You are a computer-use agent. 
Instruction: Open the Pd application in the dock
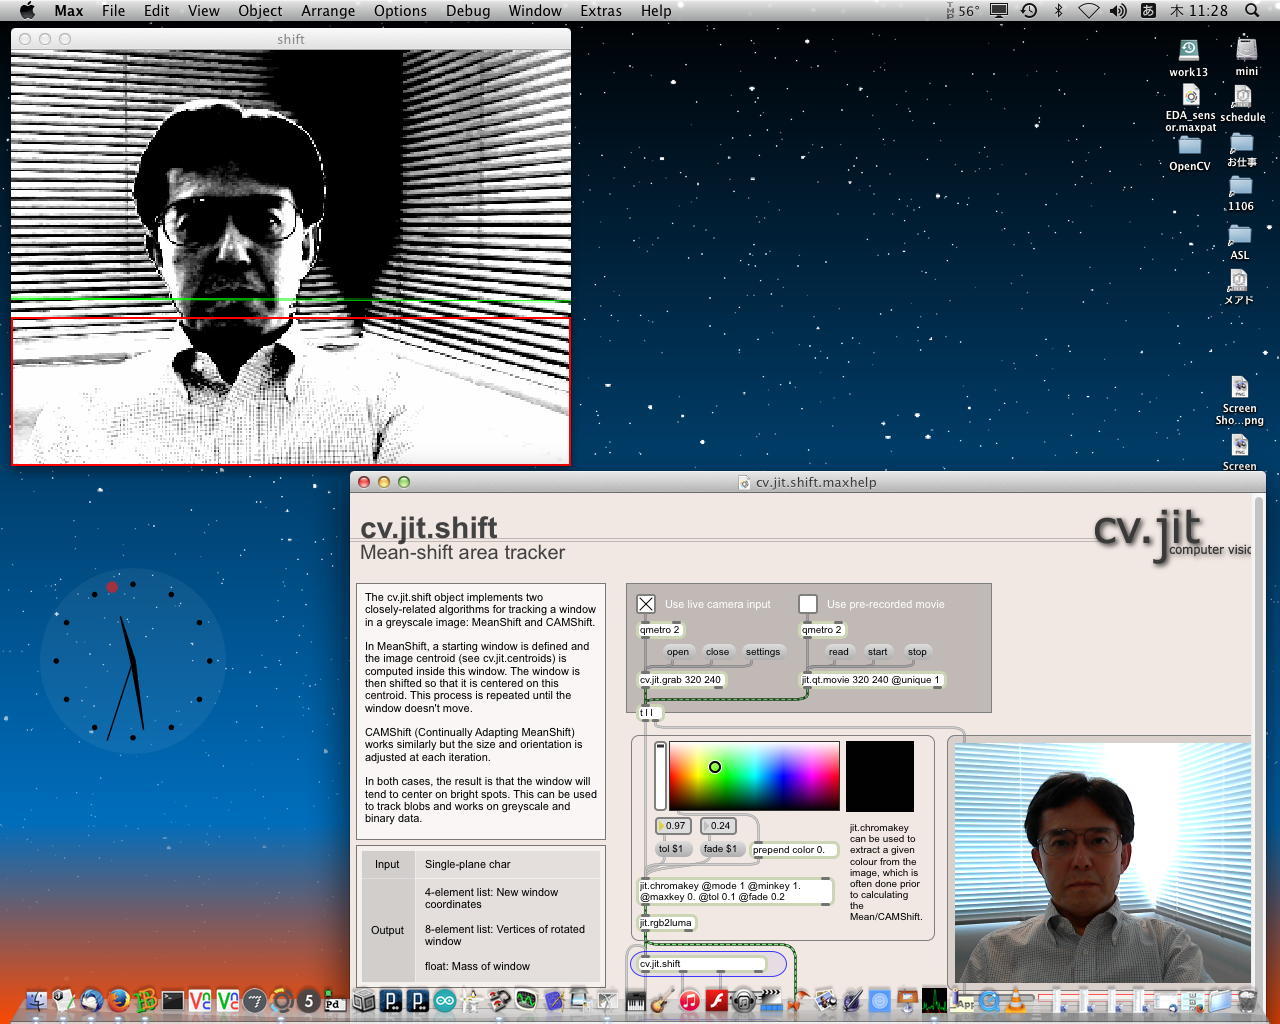[335, 1000]
